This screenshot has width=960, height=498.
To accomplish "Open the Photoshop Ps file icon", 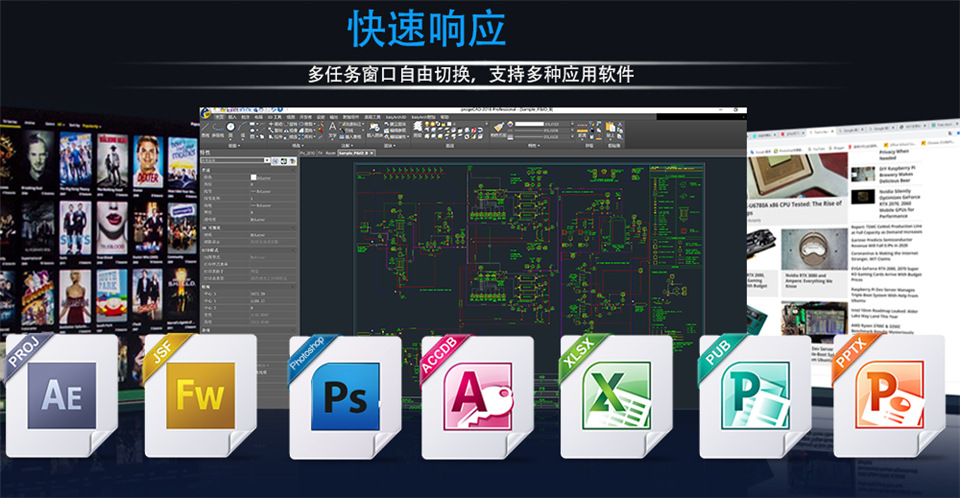I will coord(345,397).
